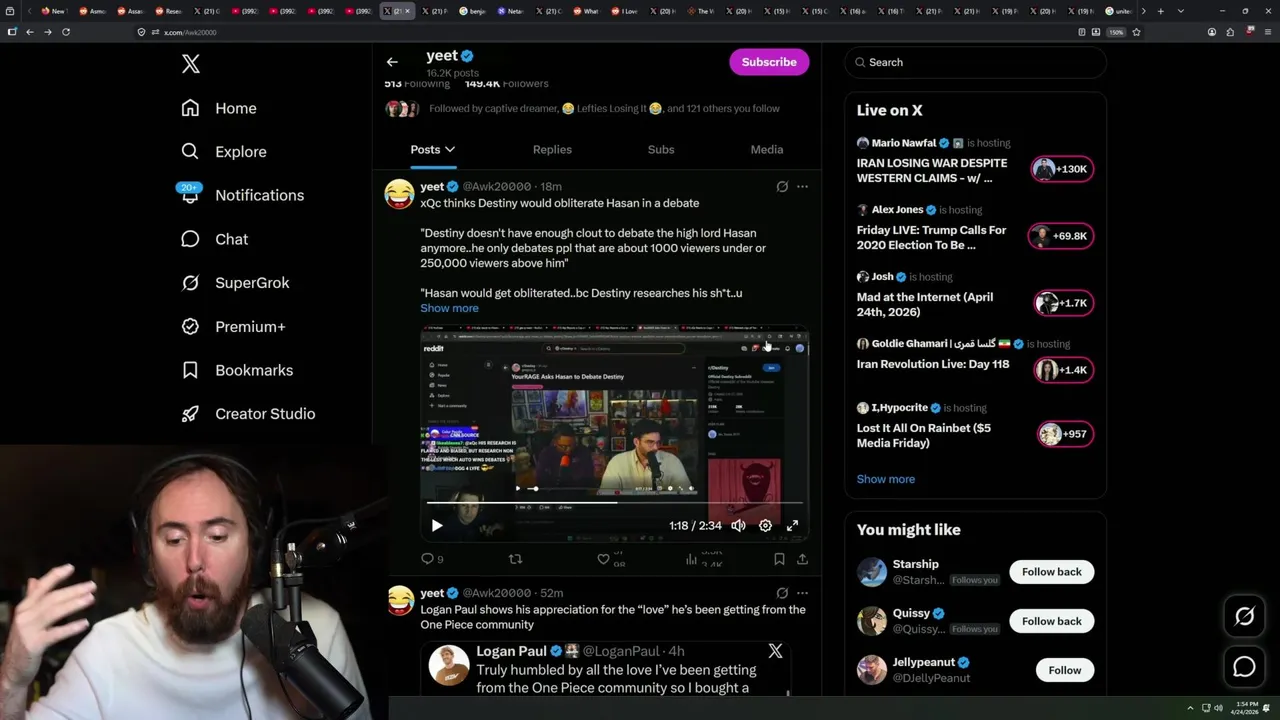Subscribe to the yeet account
The height and width of the screenshot is (720, 1280).
(769, 62)
